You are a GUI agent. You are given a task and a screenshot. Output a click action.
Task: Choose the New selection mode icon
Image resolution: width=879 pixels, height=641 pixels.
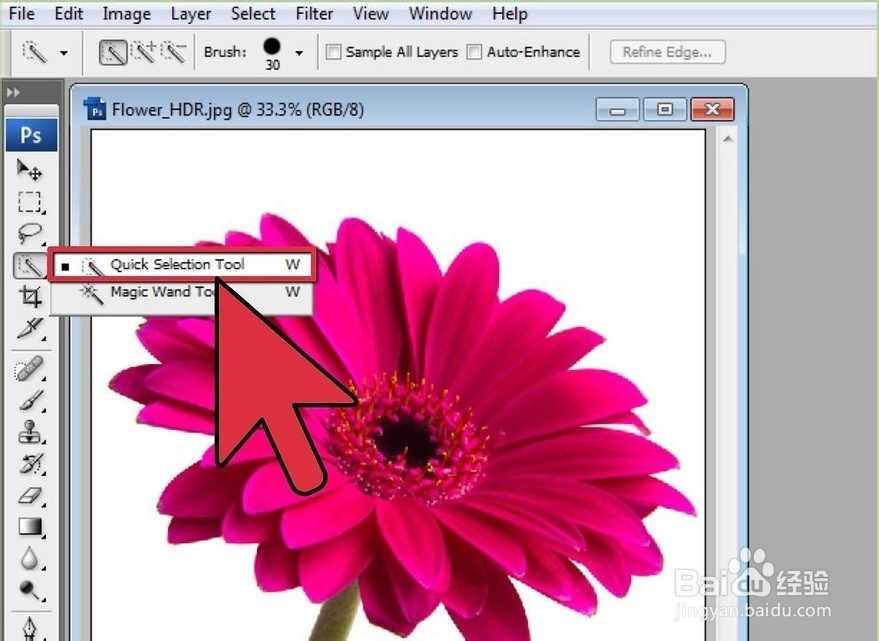point(113,53)
